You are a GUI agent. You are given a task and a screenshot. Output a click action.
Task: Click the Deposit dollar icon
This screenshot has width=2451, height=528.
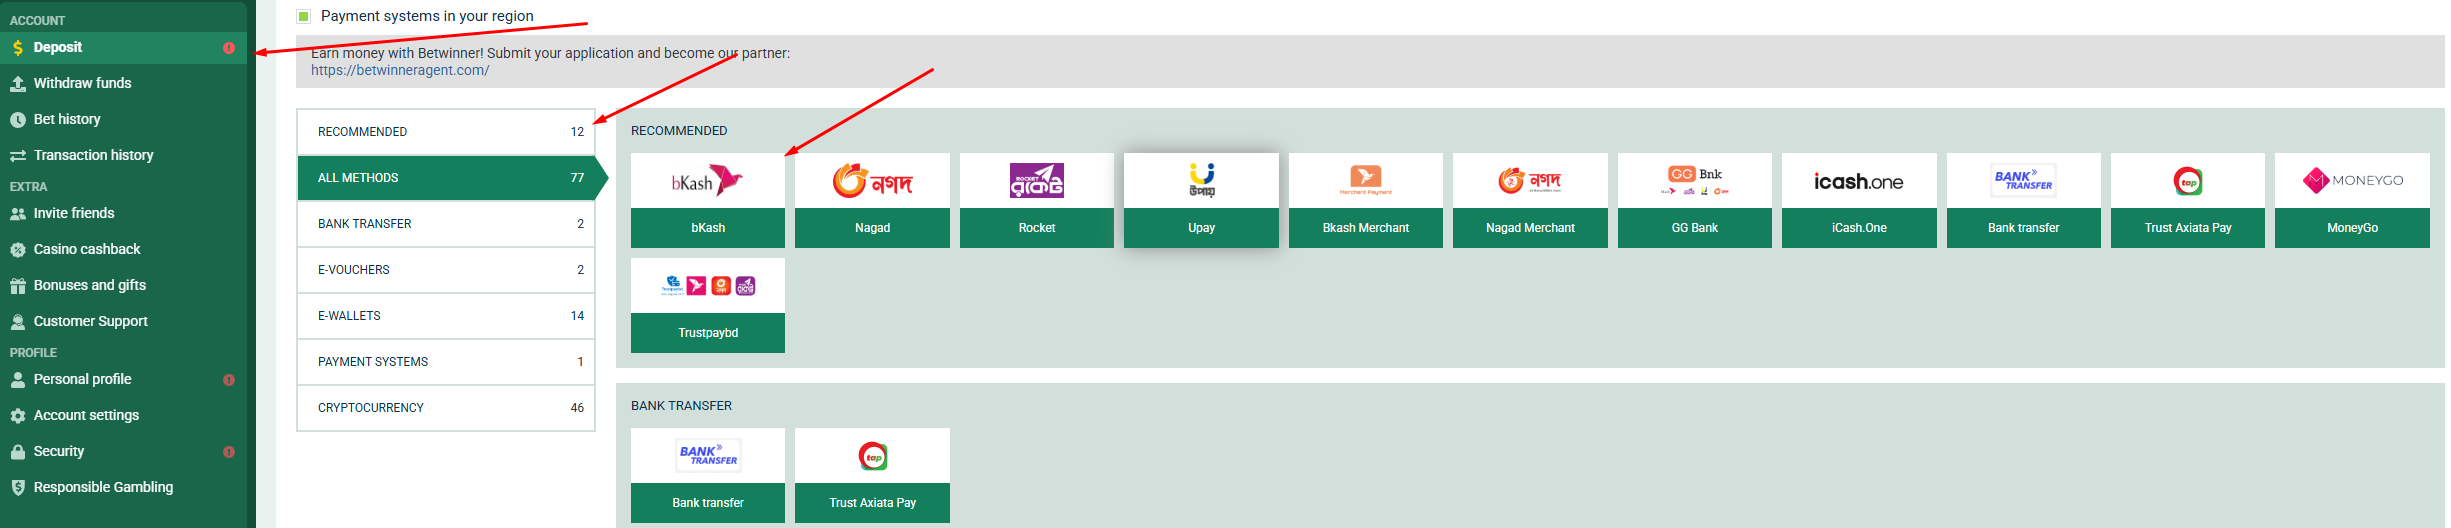click(x=18, y=48)
